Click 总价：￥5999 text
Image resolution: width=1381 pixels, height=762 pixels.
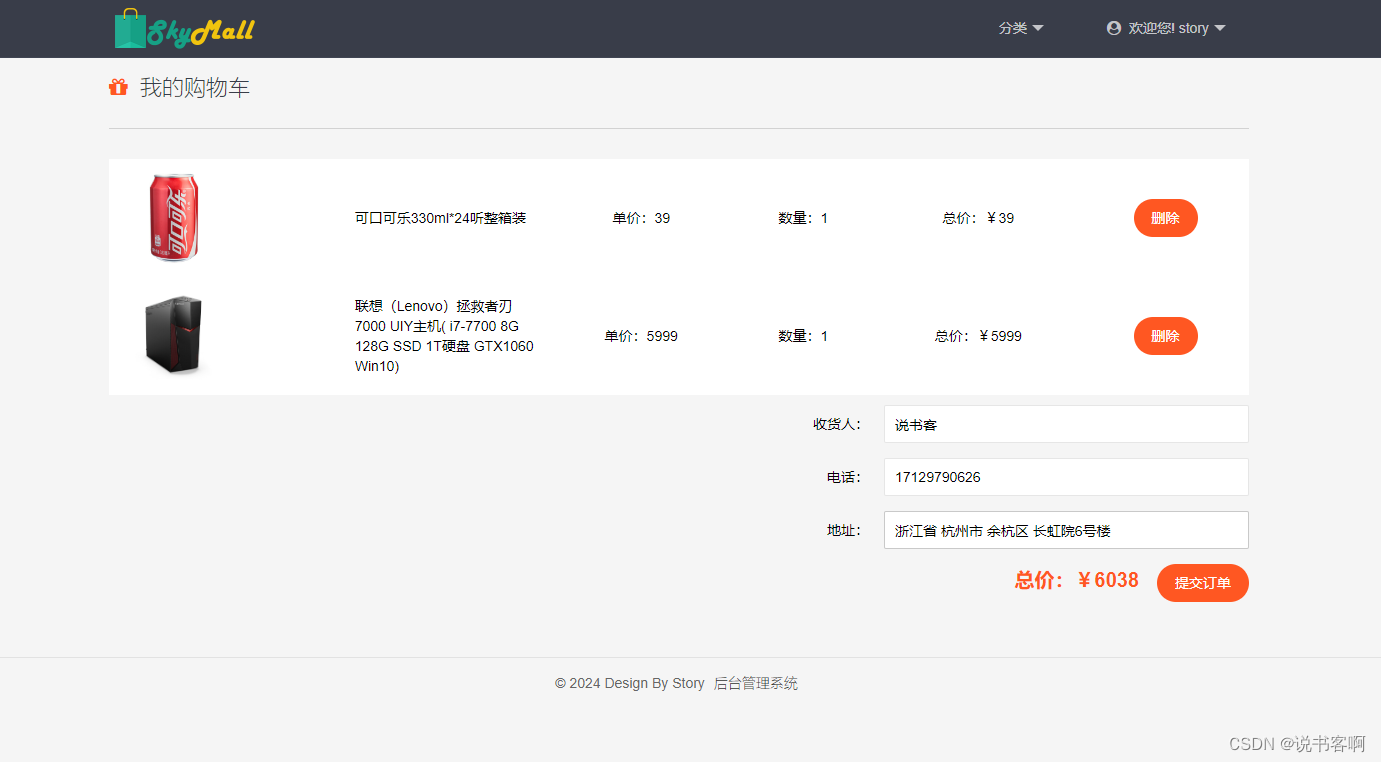978,336
